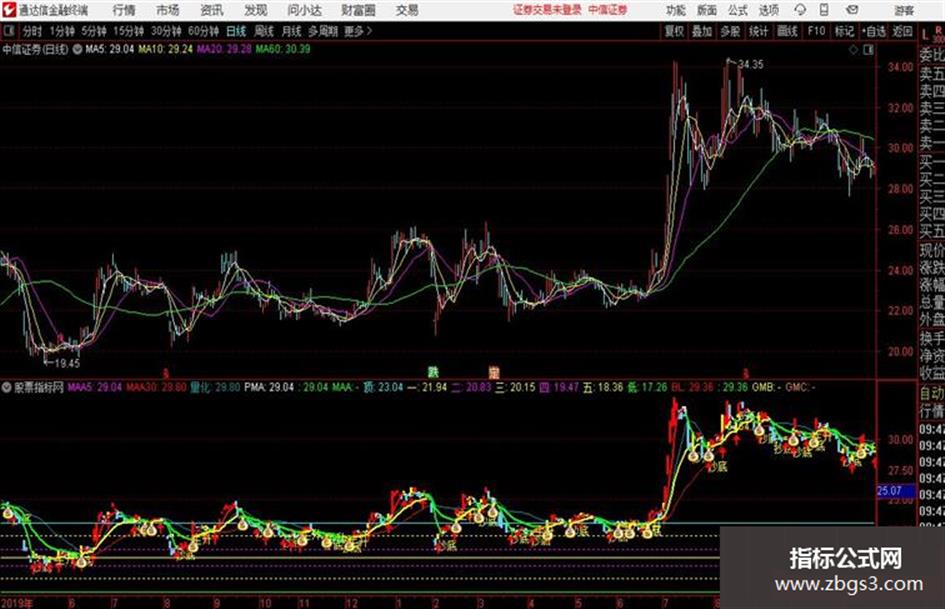Open the 选项 menu
This screenshot has width=945, height=609.
[x=768, y=10]
